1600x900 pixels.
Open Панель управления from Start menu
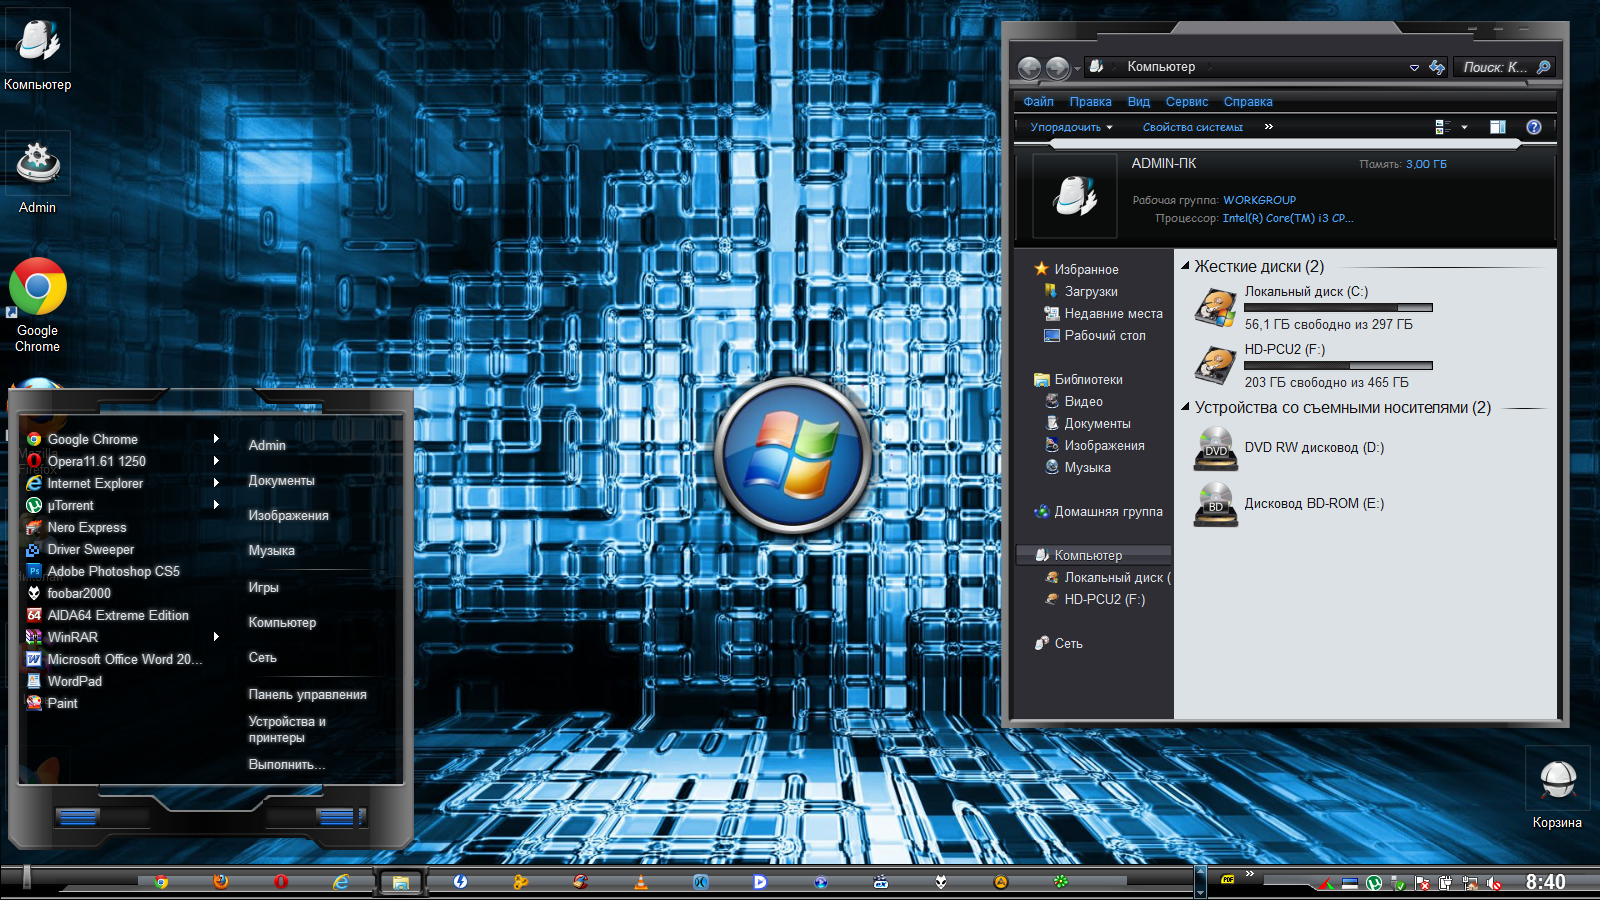307,694
